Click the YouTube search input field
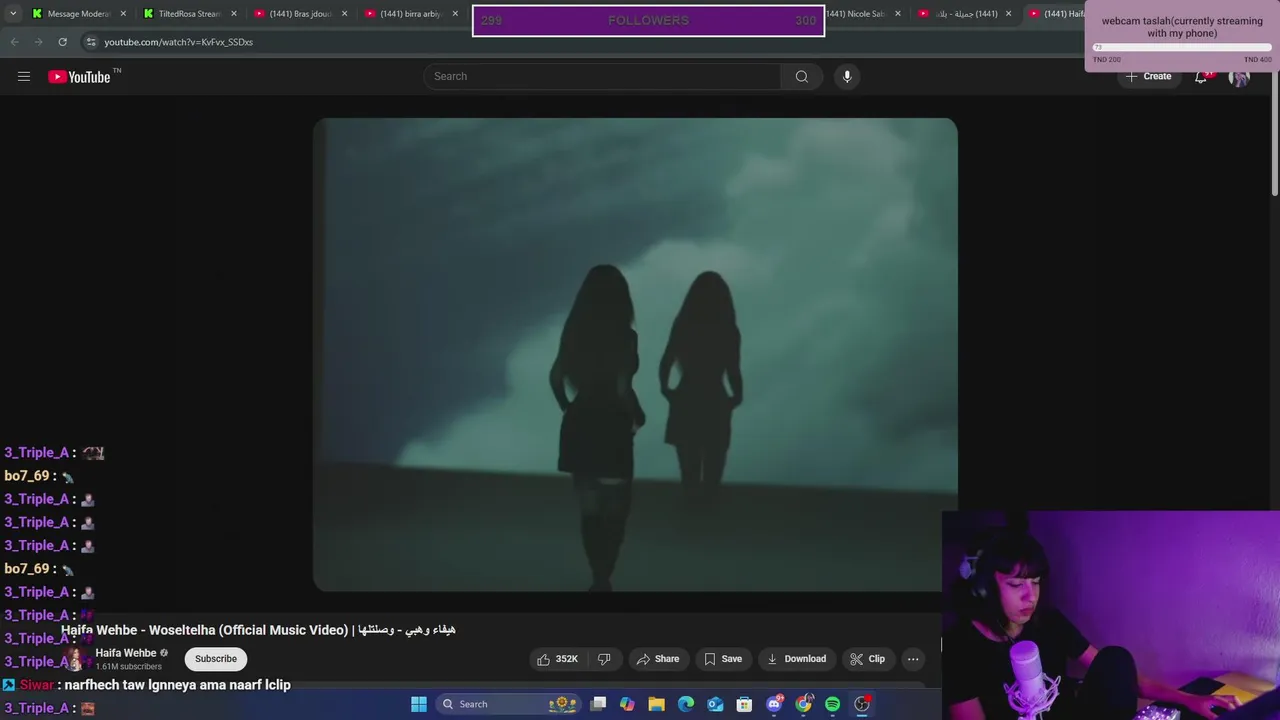This screenshot has width=1280, height=720. click(x=602, y=76)
